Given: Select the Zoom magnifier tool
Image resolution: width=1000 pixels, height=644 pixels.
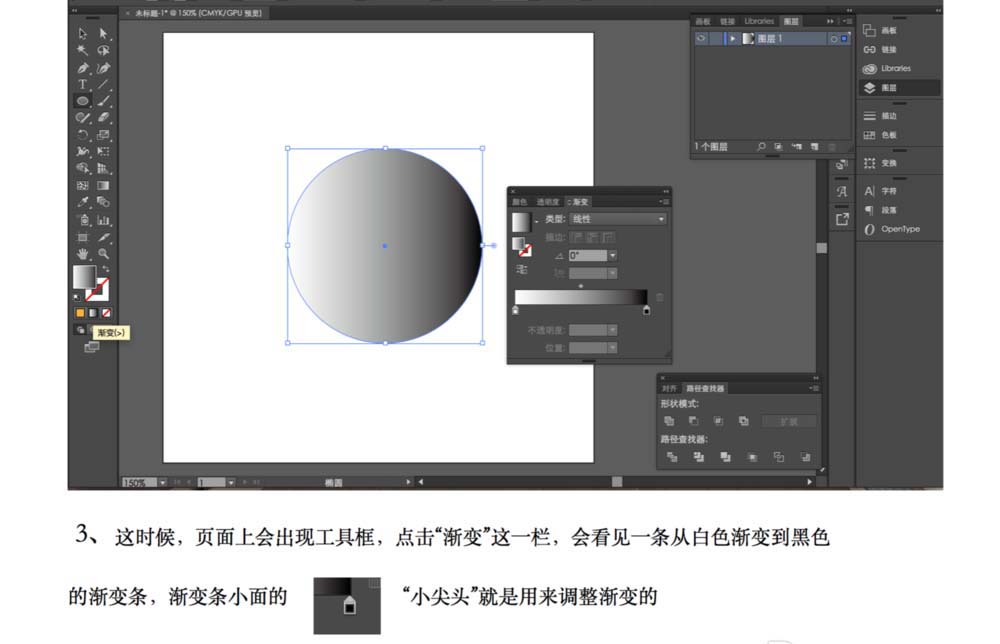Looking at the screenshot, I should click(103, 254).
